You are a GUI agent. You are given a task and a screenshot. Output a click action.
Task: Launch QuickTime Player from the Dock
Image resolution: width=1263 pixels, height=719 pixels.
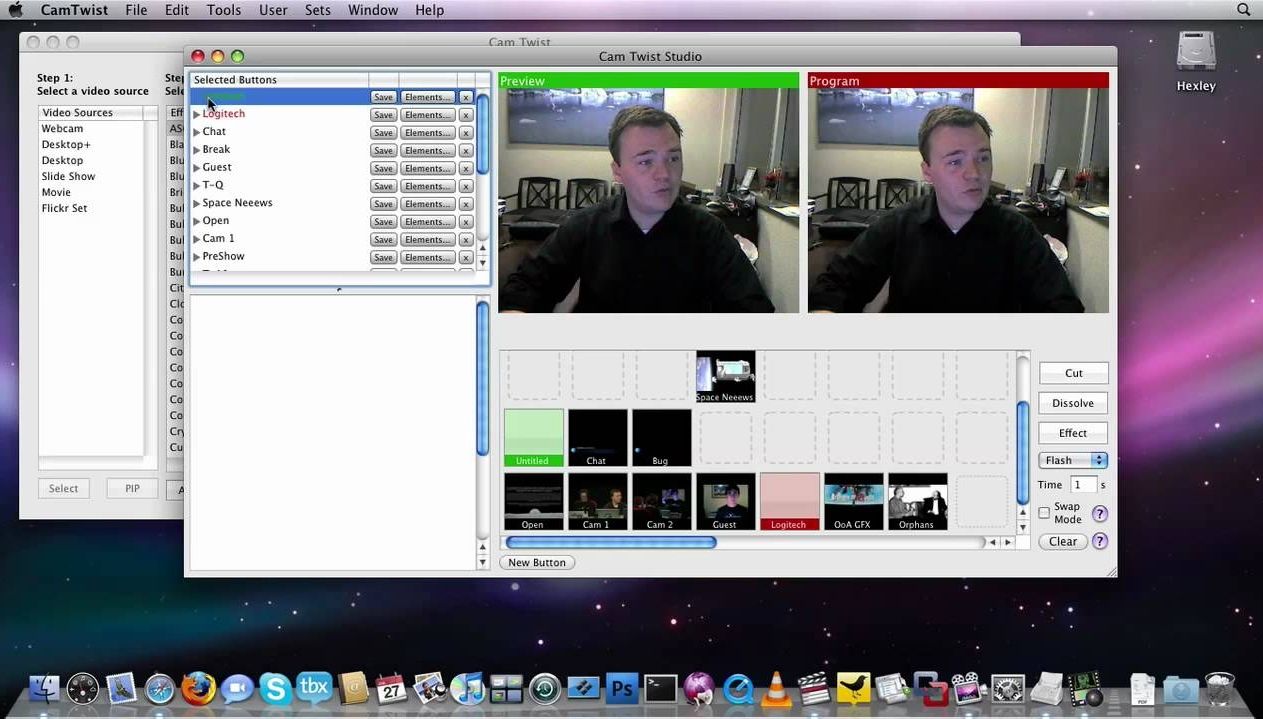(738, 688)
